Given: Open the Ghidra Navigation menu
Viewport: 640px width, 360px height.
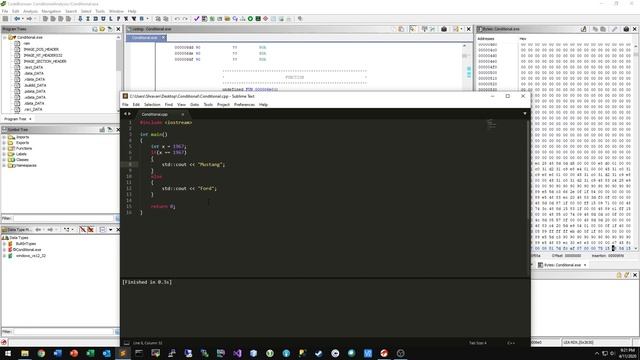Looking at the screenshot, I should [51, 11].
